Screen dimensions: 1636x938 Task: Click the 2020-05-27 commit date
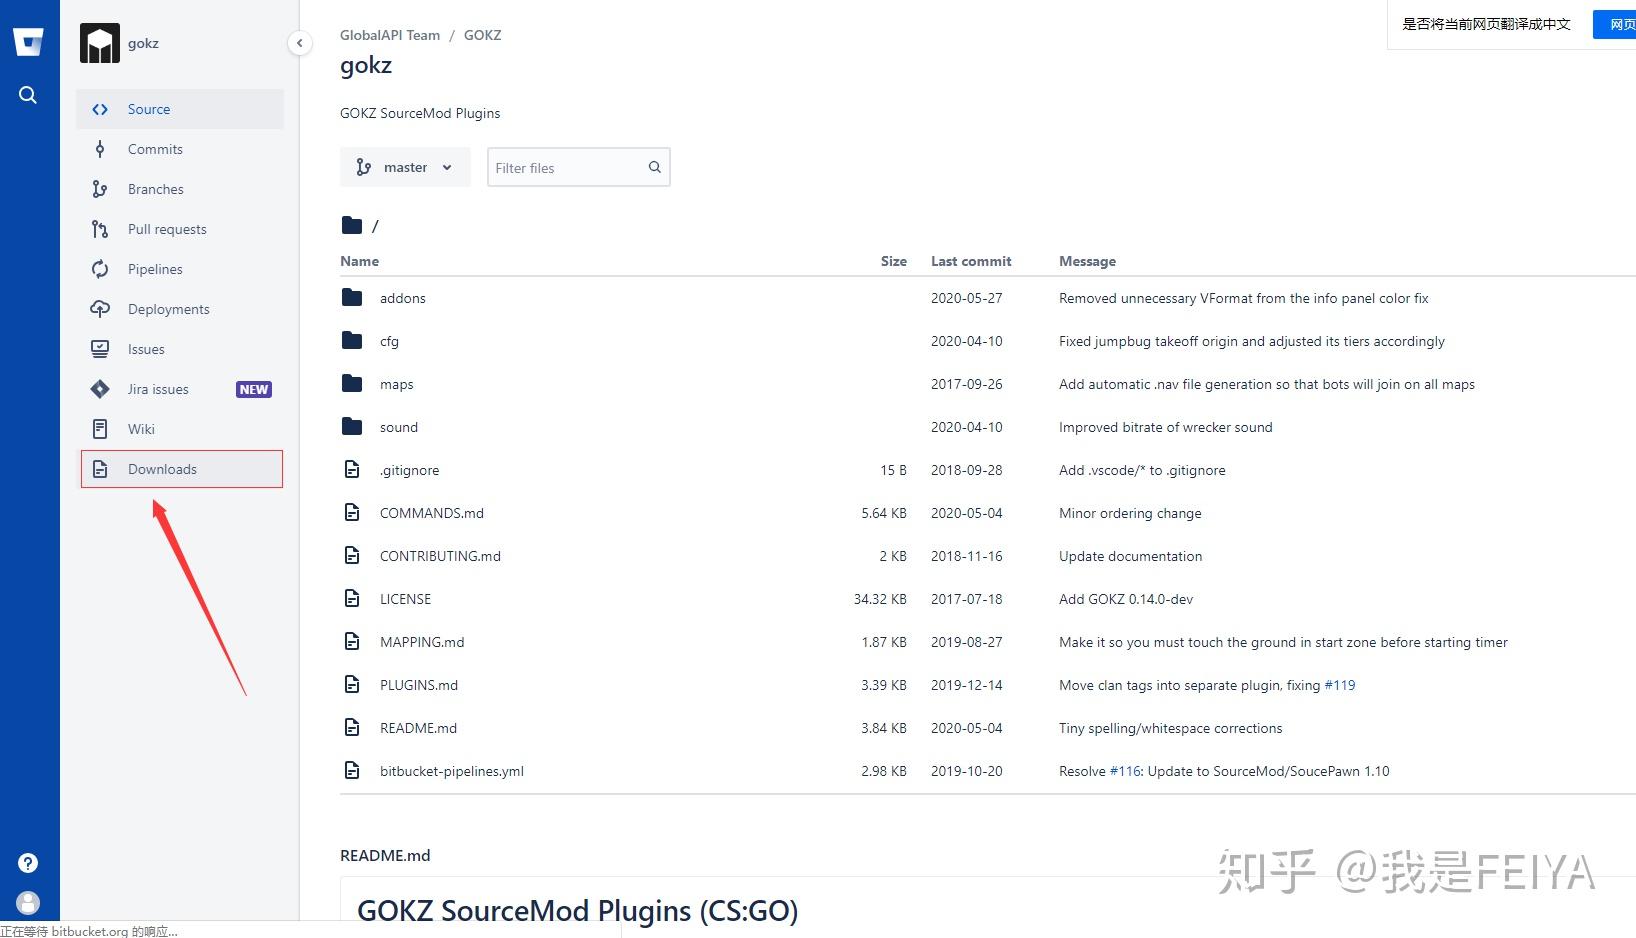pos(966,298)
